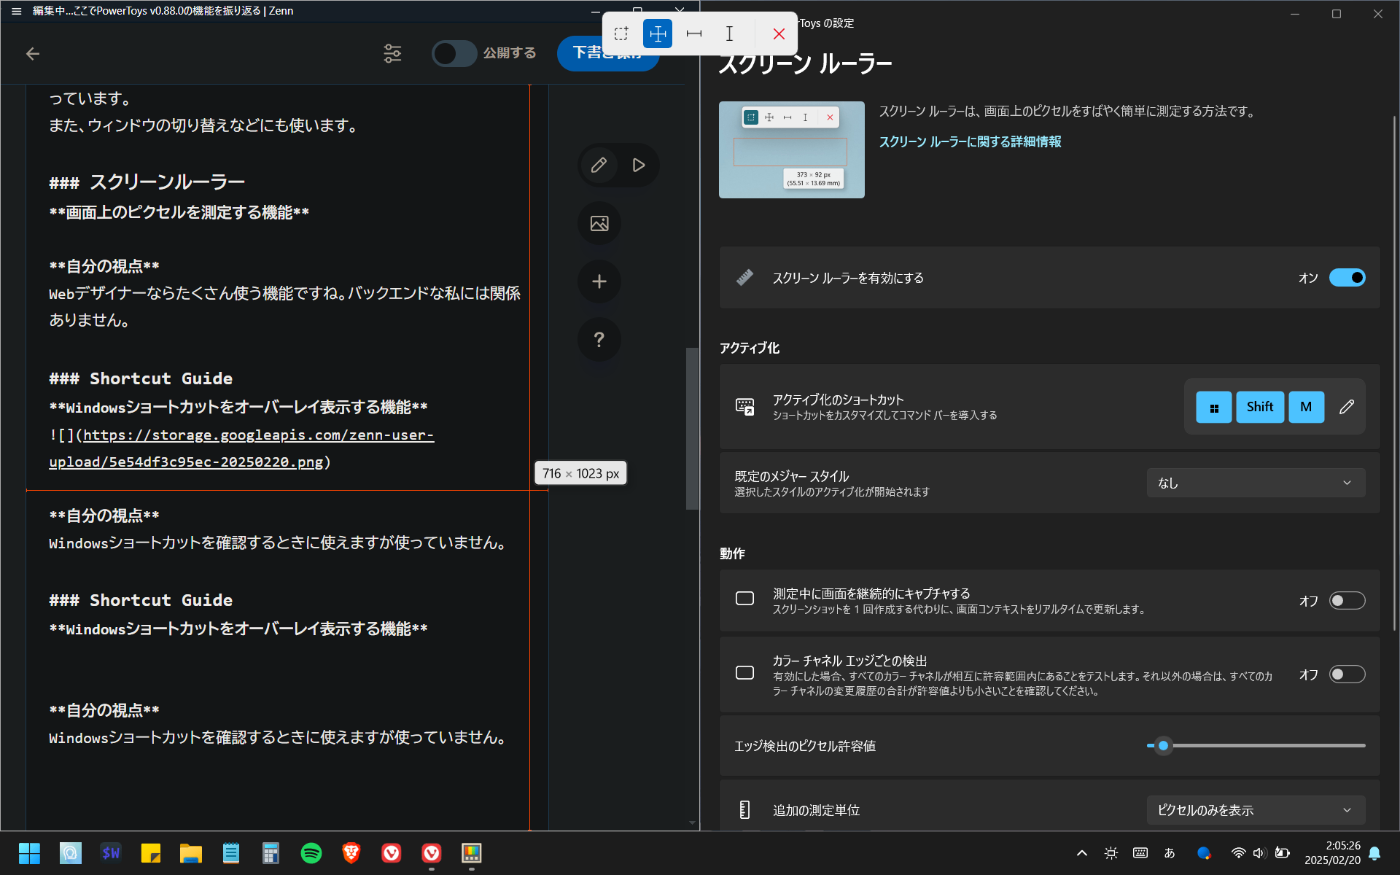Toggle the 公開する publish switch
The width and height of the screenshot is (1400, 875).
pyautogui.click(x=454, y=53)
